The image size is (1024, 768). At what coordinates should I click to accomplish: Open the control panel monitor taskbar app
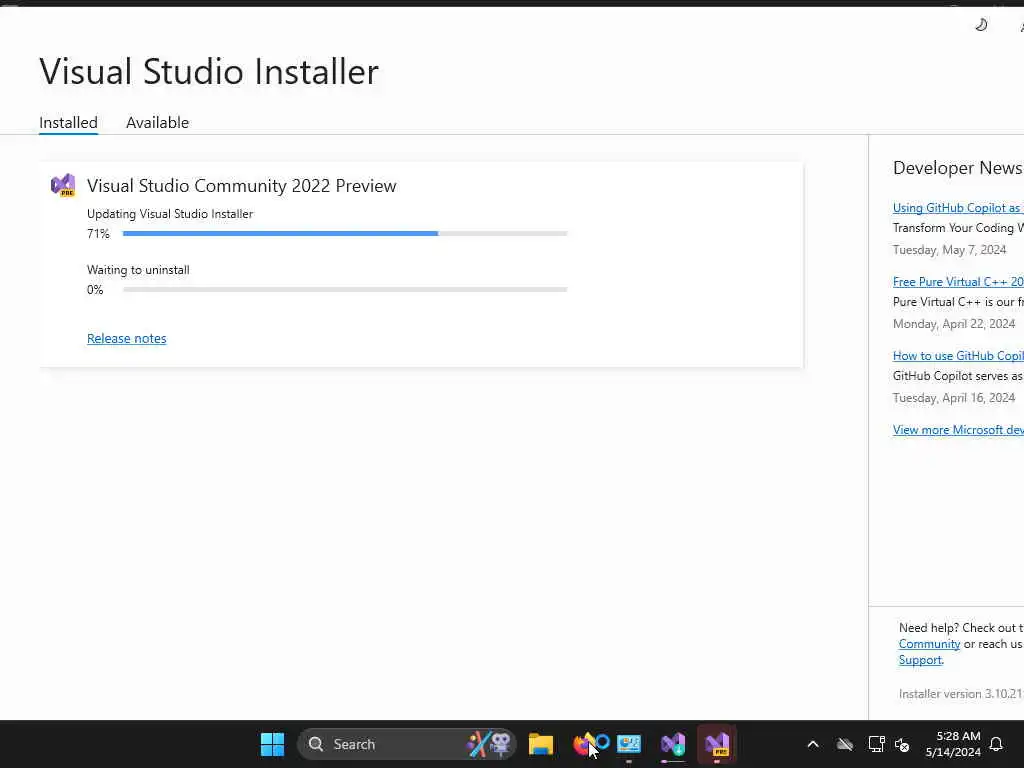(629, 744)
